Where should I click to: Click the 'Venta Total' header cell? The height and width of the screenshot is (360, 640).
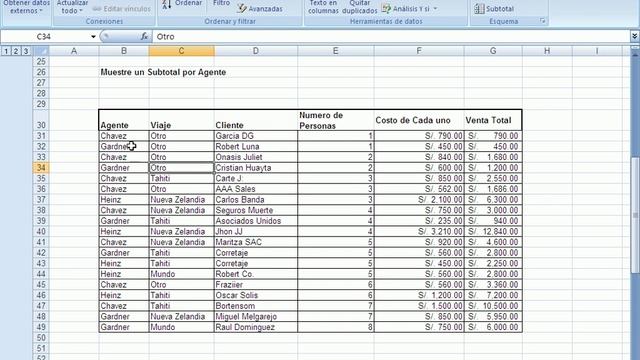point(493,120)
